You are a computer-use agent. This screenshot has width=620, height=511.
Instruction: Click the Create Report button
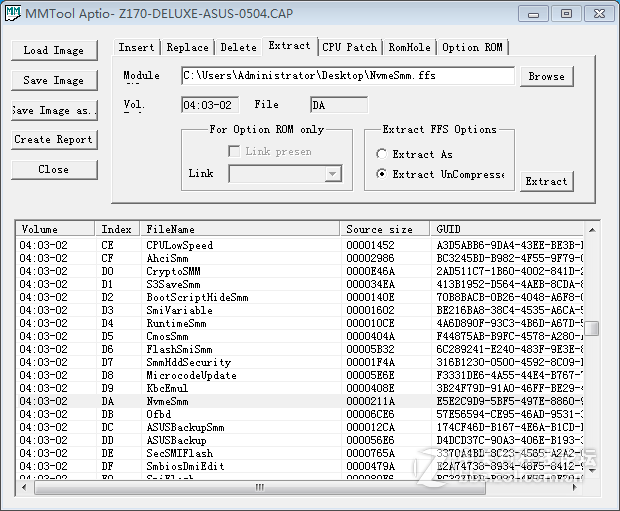[54, 140]
